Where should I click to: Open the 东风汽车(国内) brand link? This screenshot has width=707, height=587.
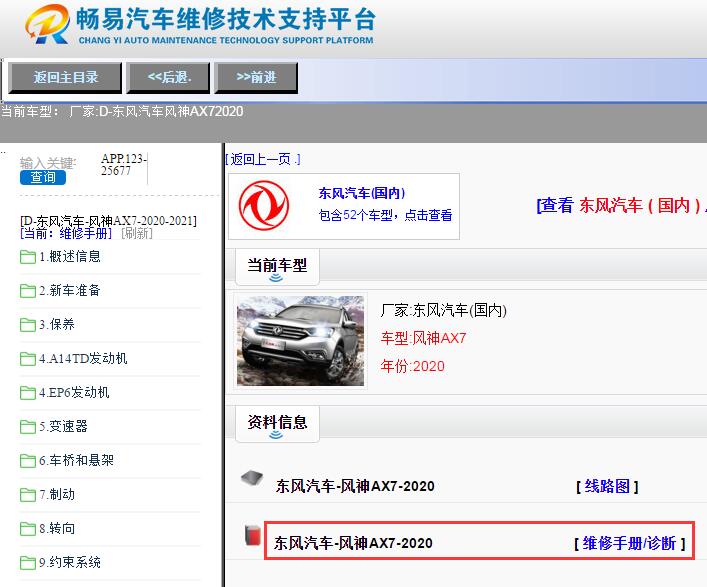coord(362,193)
